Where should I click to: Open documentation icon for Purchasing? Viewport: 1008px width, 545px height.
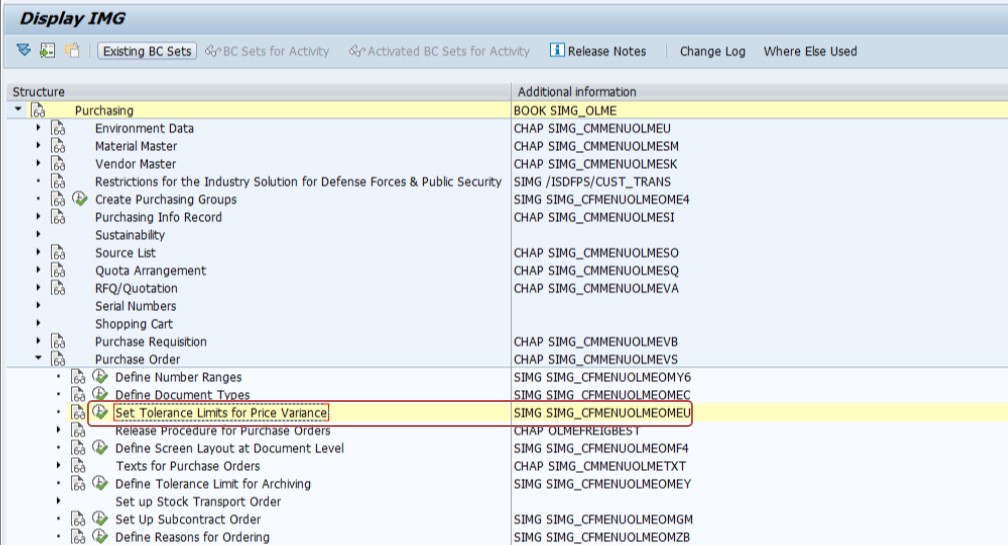click(x=39, y=111)
